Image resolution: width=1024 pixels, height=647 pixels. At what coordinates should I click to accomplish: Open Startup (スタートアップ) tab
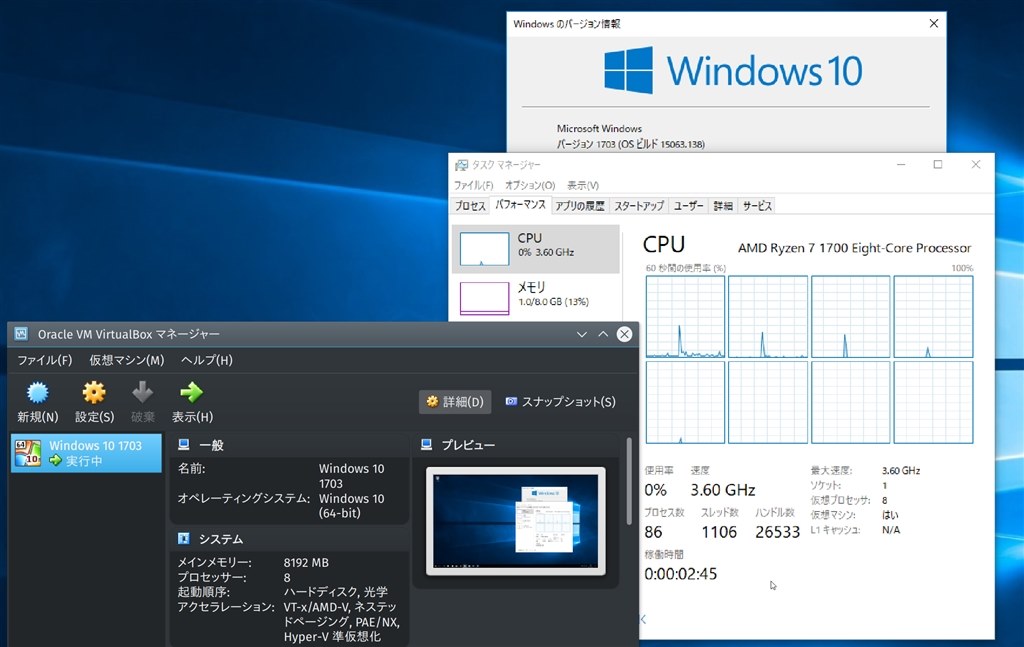tap(639, 206)
